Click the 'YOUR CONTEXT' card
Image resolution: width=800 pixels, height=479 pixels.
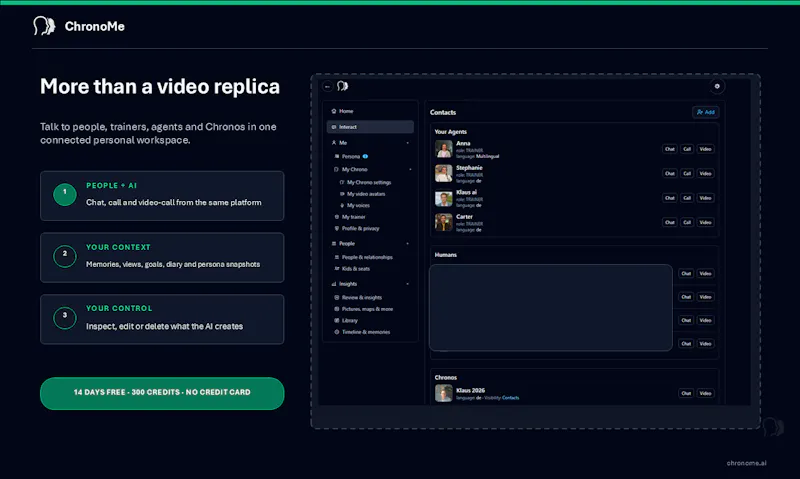(162, 258)
